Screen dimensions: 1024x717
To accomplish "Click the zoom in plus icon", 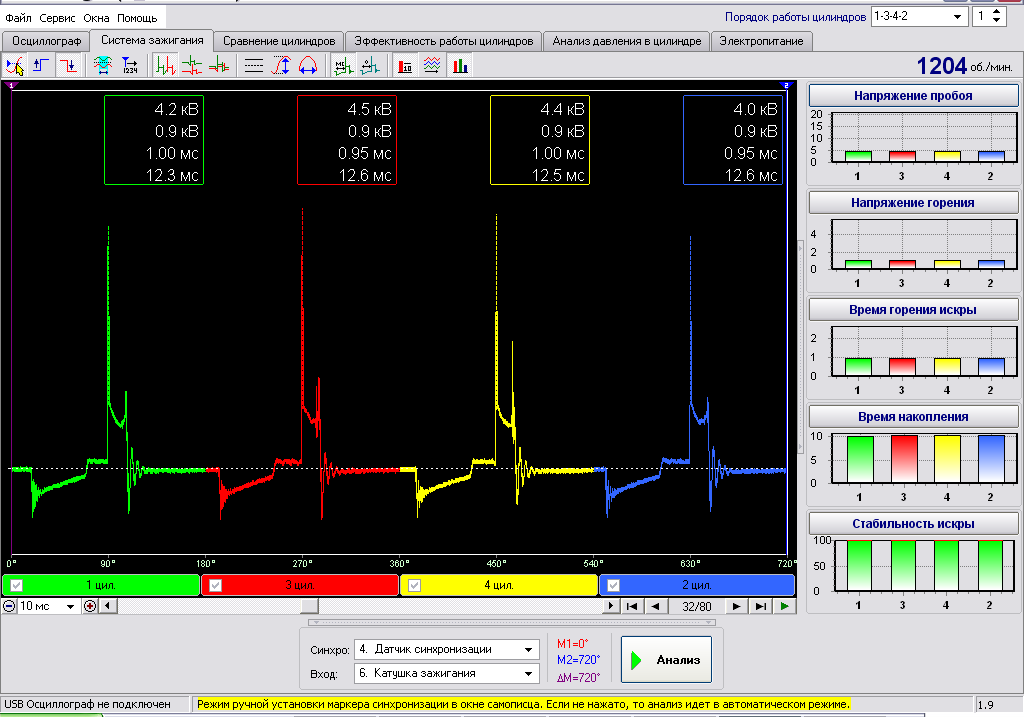I will coord(89,606).
